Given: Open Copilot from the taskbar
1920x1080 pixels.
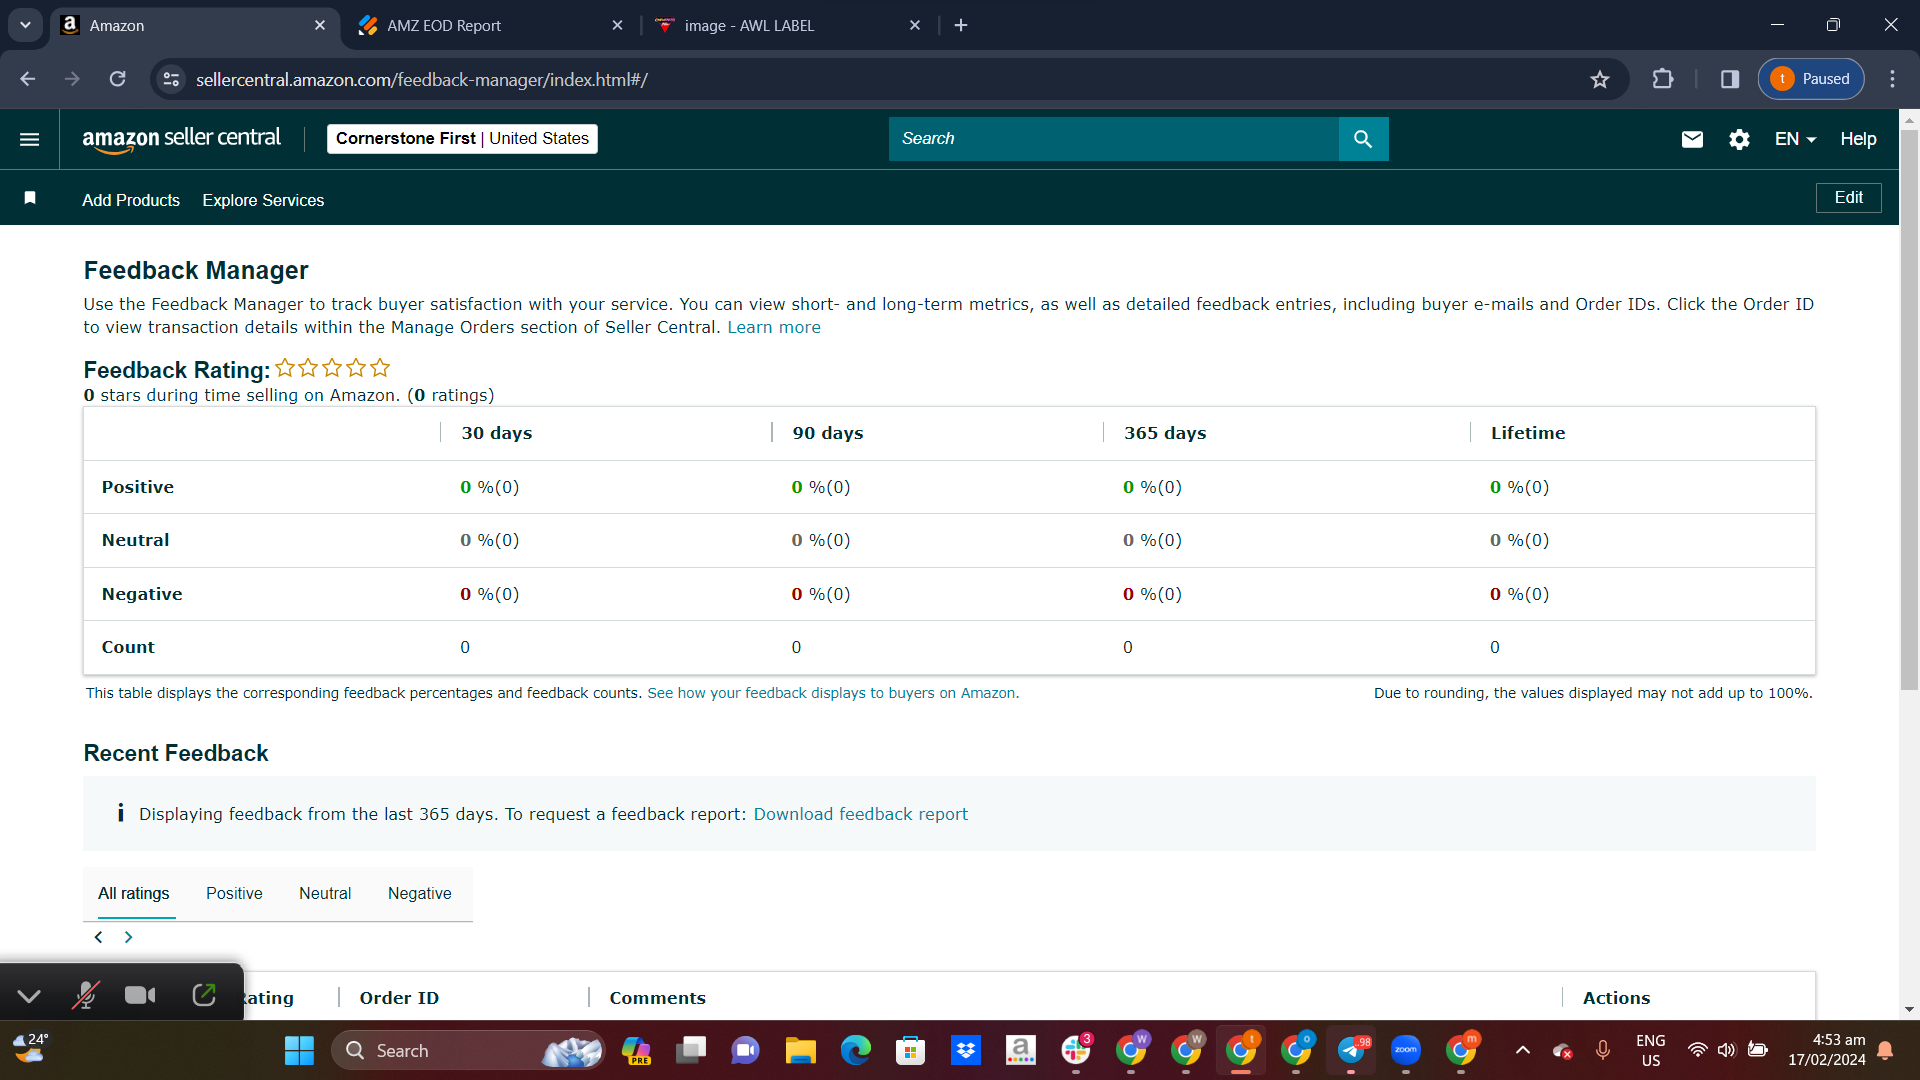Looking at the screenshot, I should 636,1050.
